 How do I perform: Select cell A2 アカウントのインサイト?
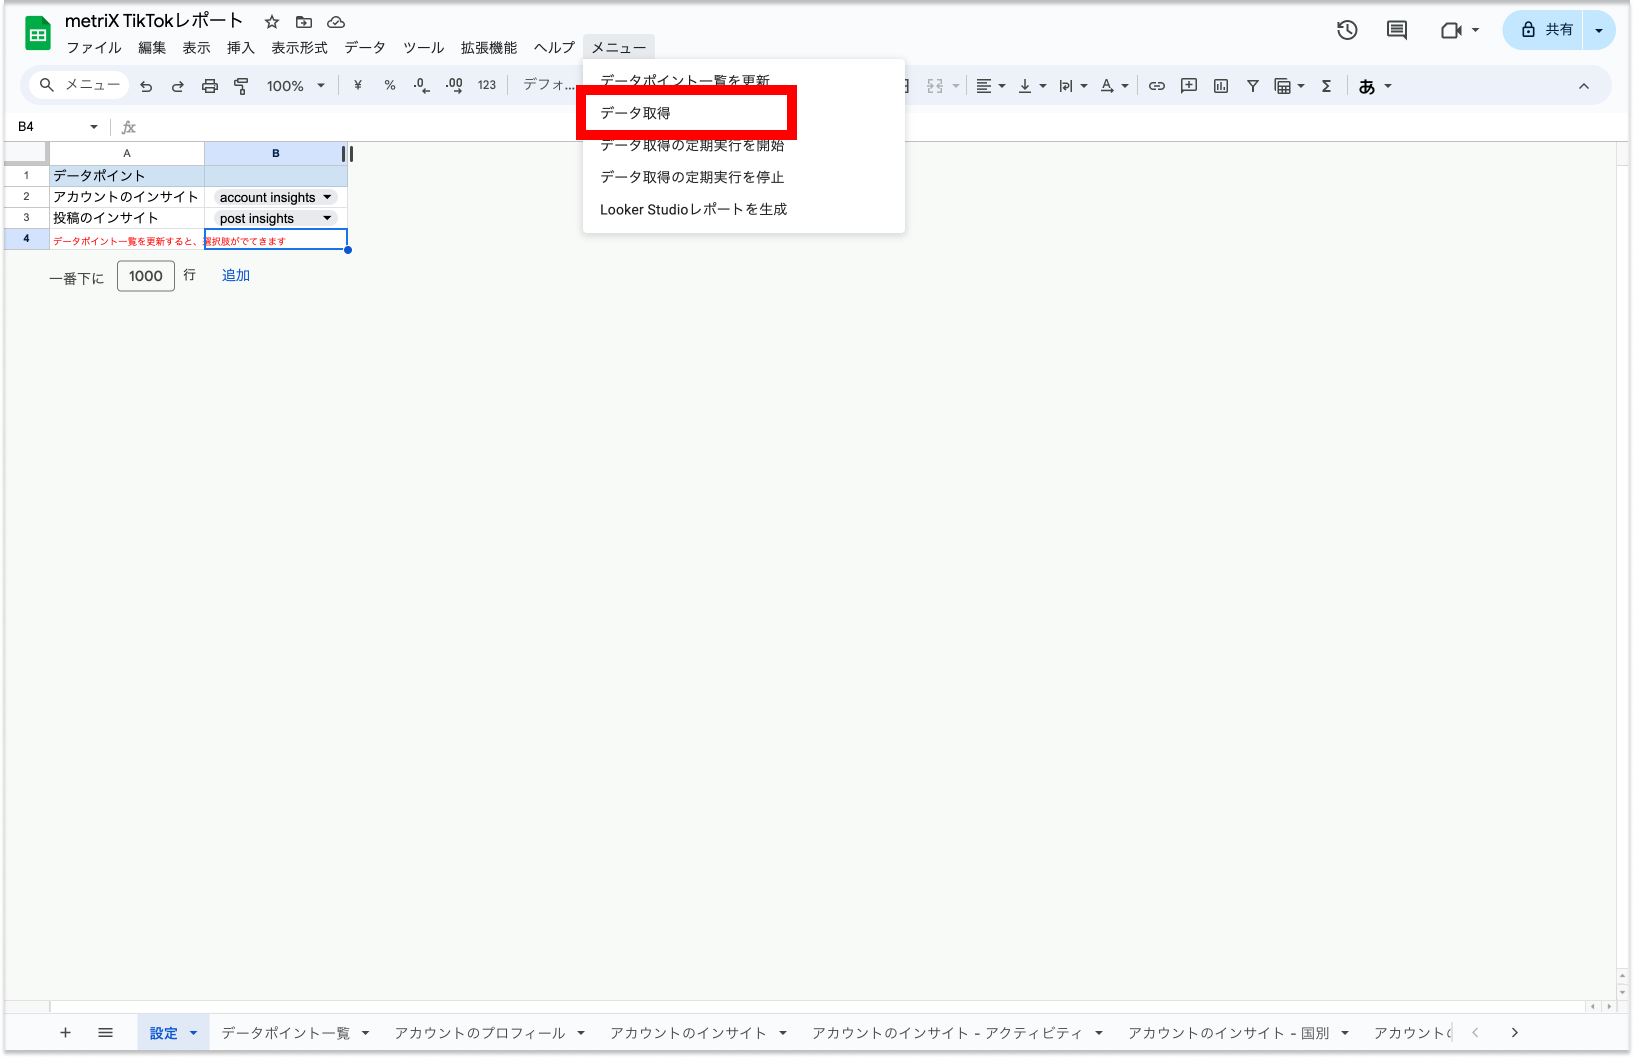click(x=127, y=197)
